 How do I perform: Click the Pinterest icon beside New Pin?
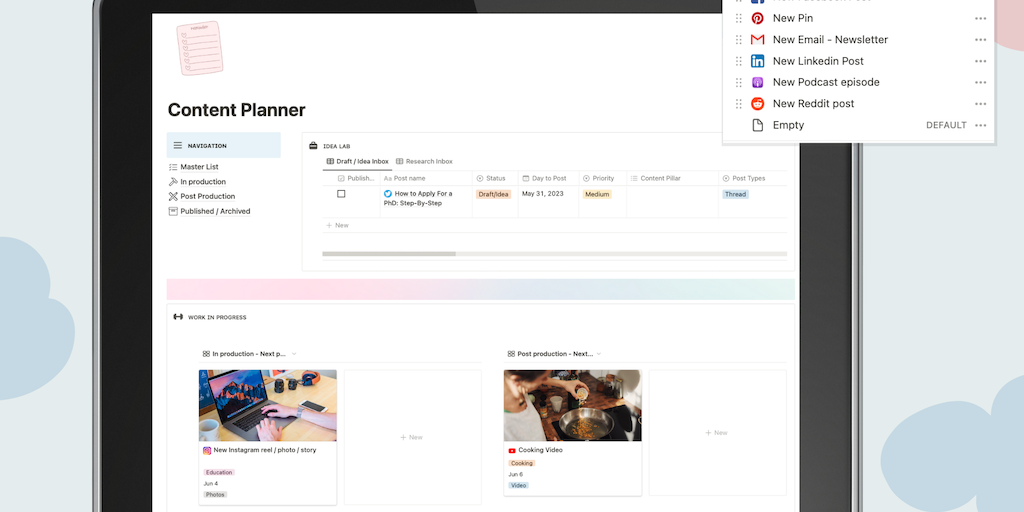[758, 18]
